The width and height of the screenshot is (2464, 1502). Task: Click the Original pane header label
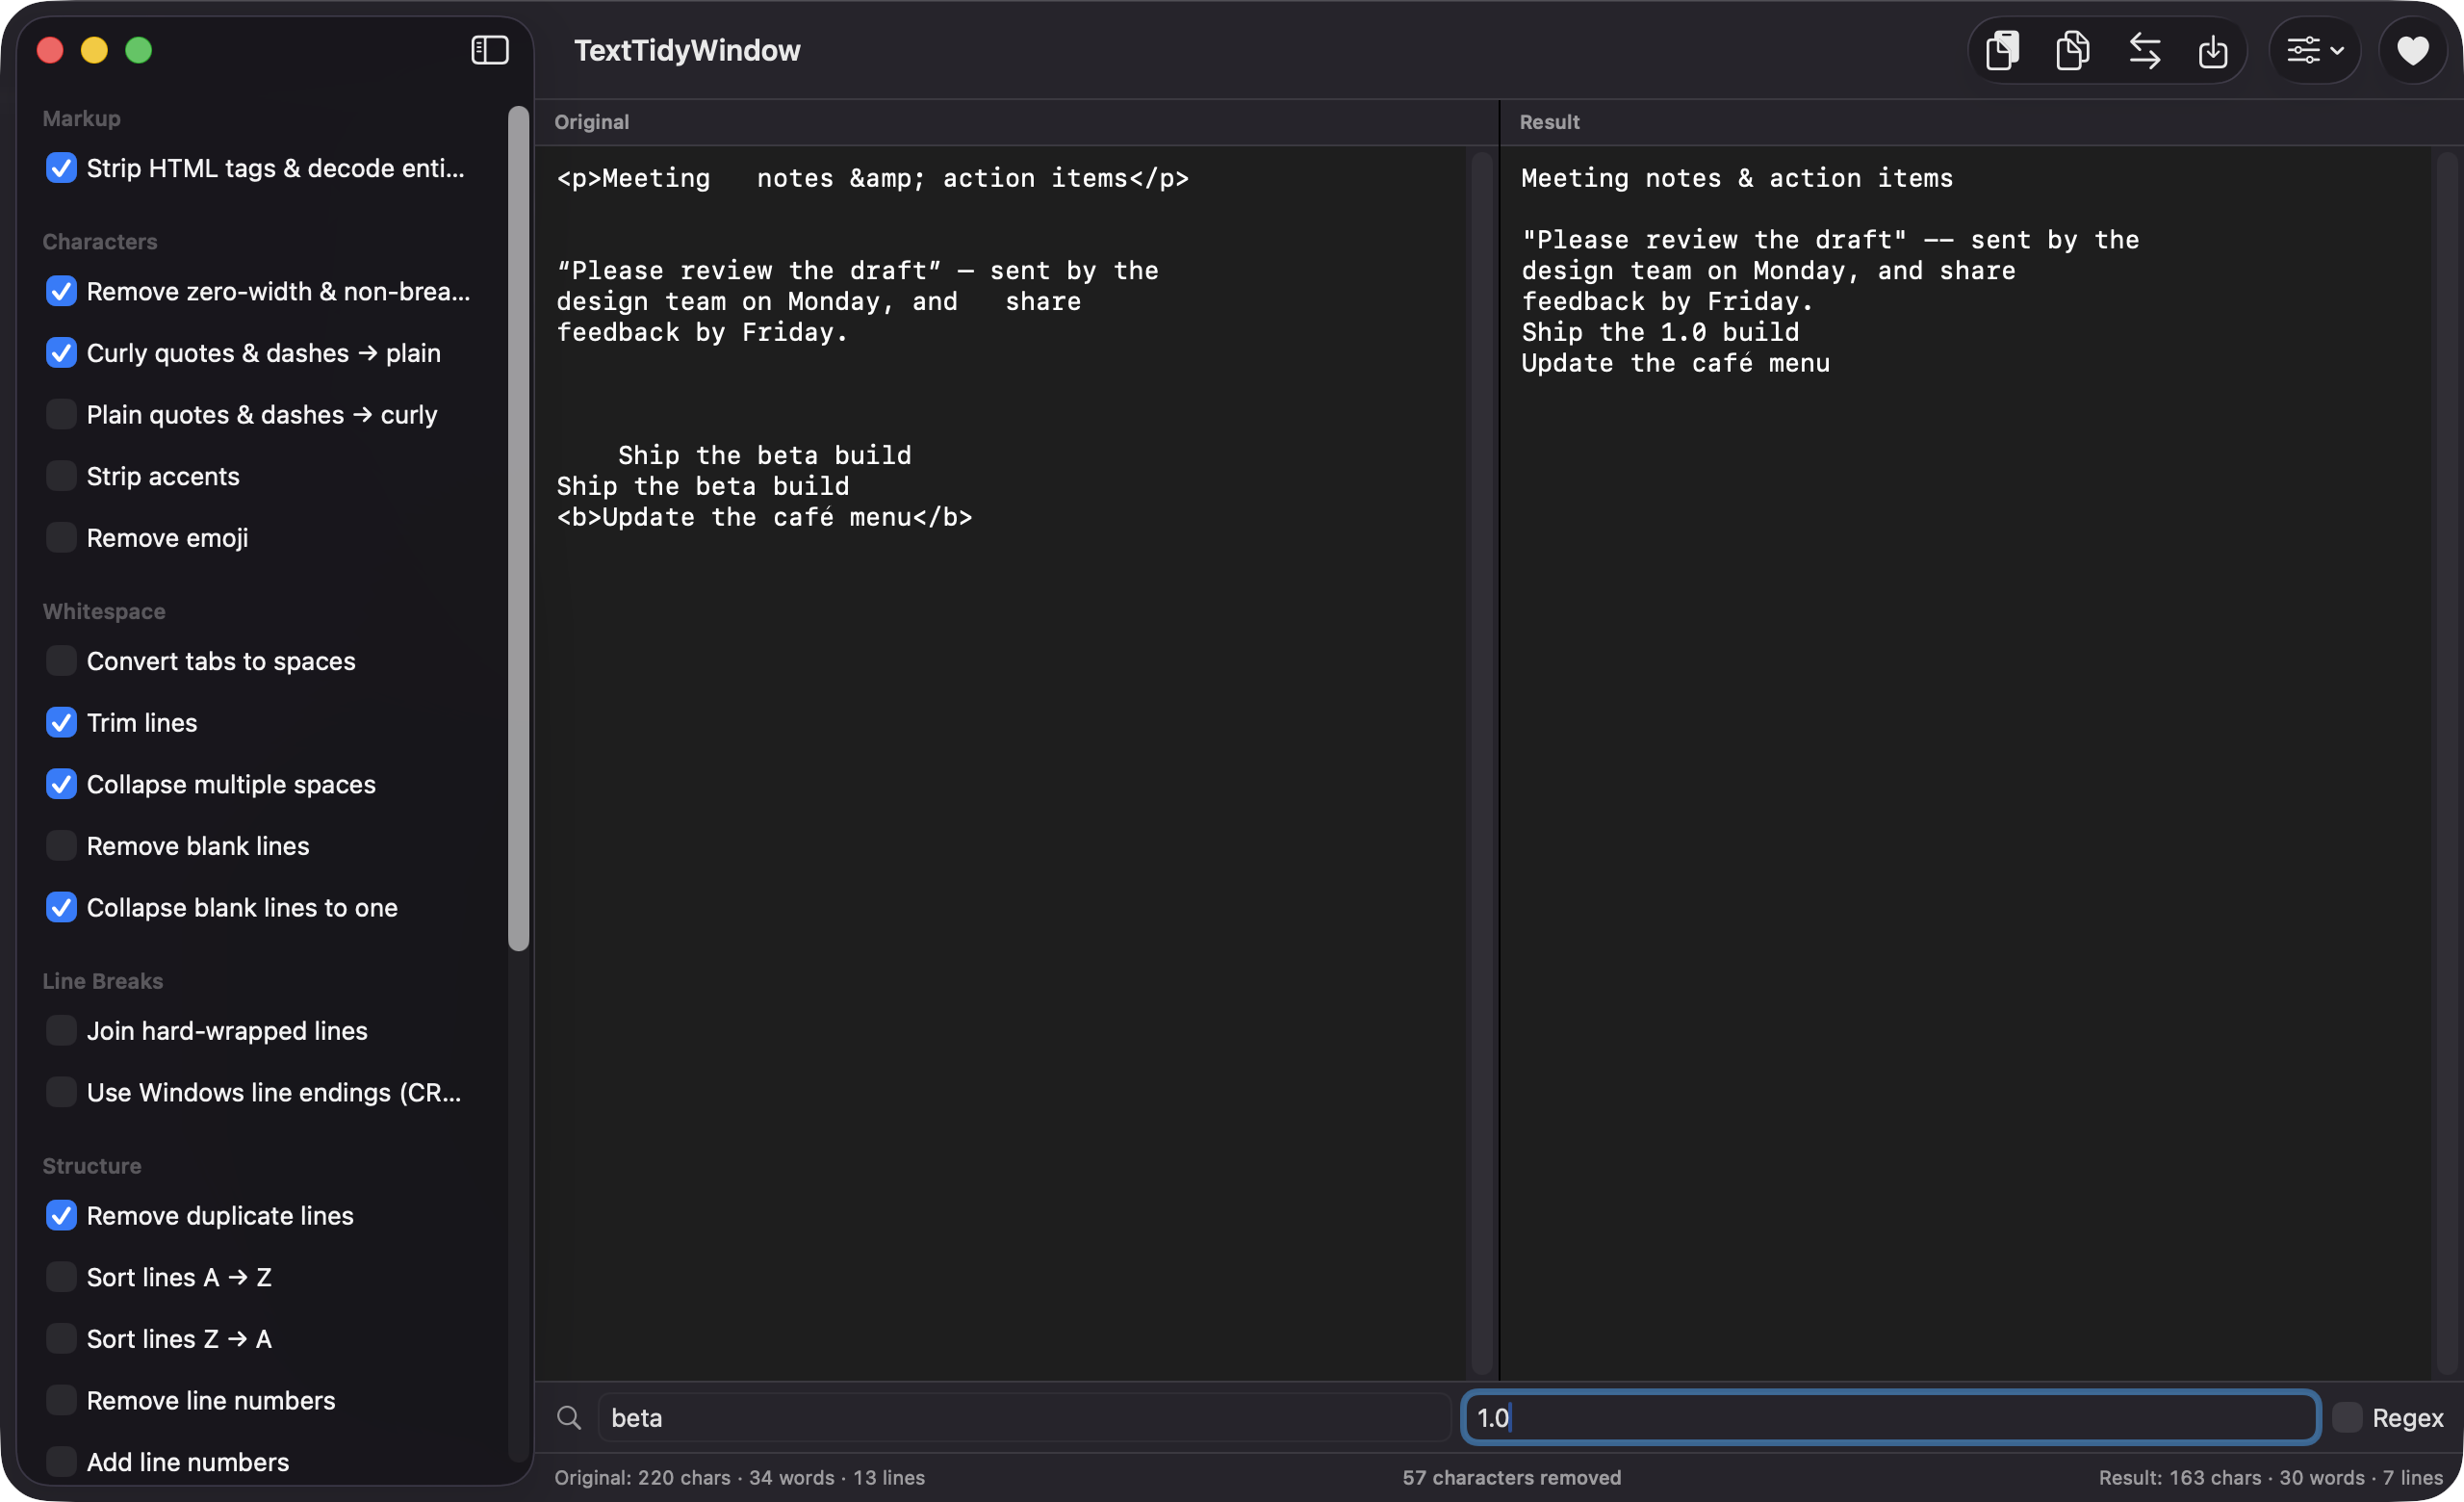tap(592, 122)
